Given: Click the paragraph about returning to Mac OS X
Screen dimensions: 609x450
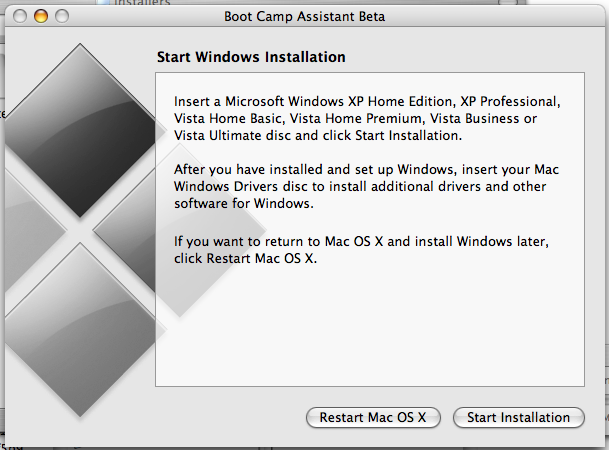Looking at the screenshot, I should [x=360, y=250].
